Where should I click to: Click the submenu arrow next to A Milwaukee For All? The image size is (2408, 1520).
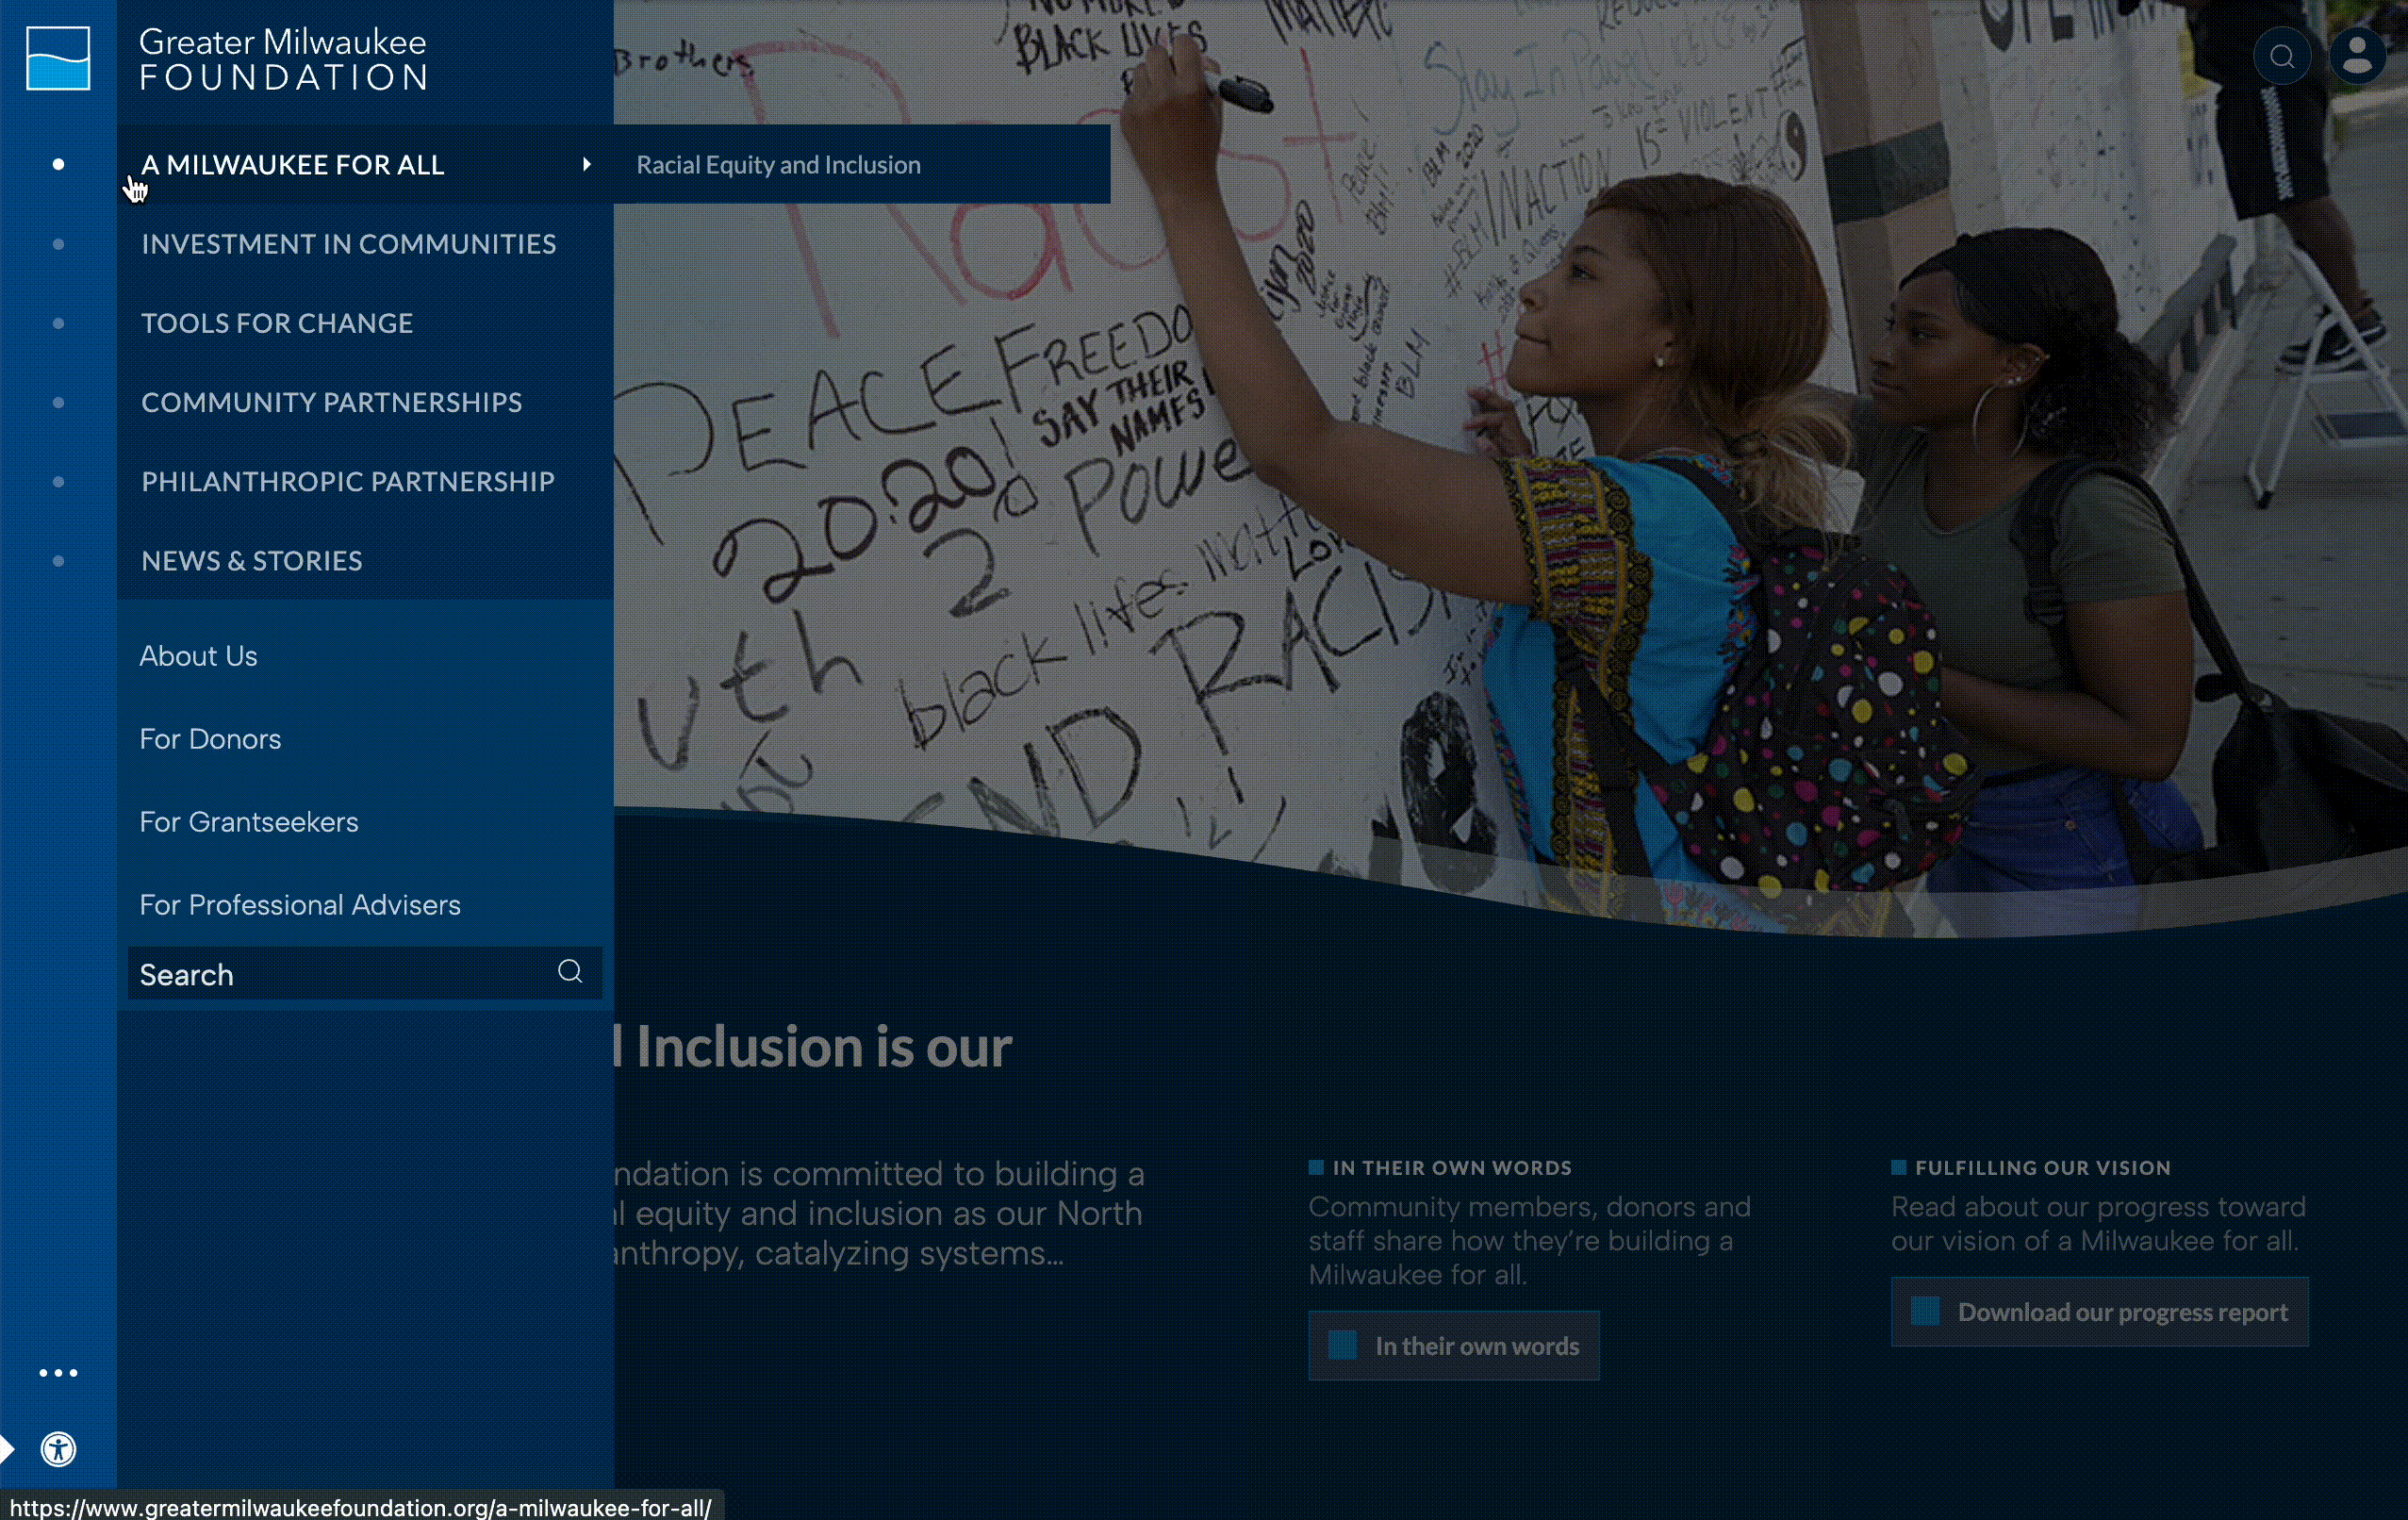click(x=586, y=163)
